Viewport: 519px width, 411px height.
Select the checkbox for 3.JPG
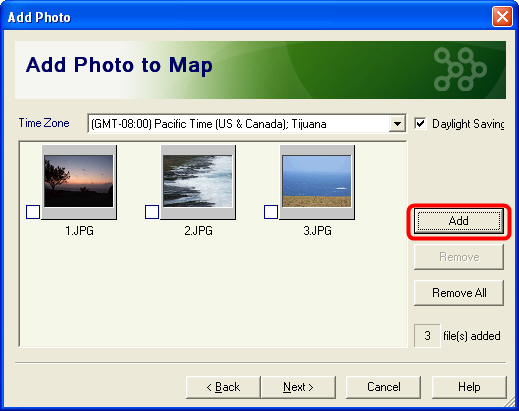271,212
